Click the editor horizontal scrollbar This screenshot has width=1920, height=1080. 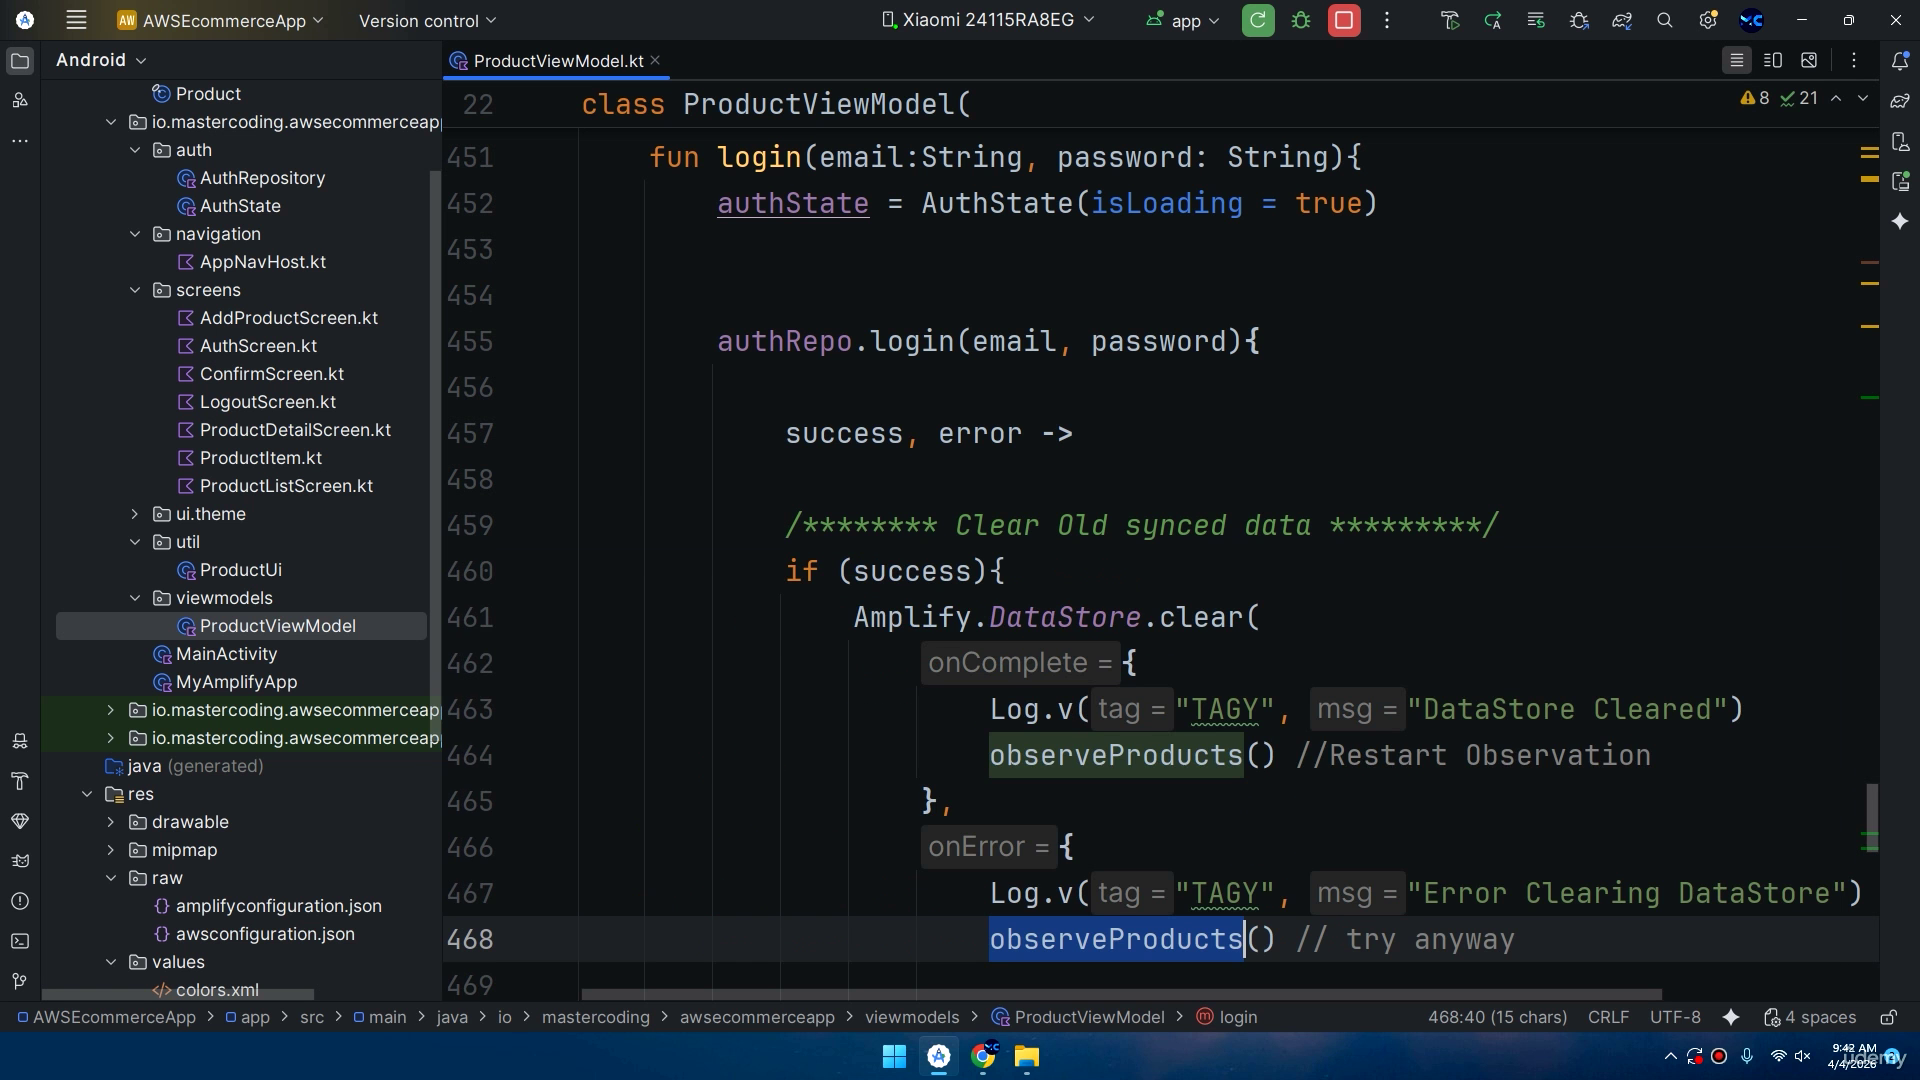1121,995
